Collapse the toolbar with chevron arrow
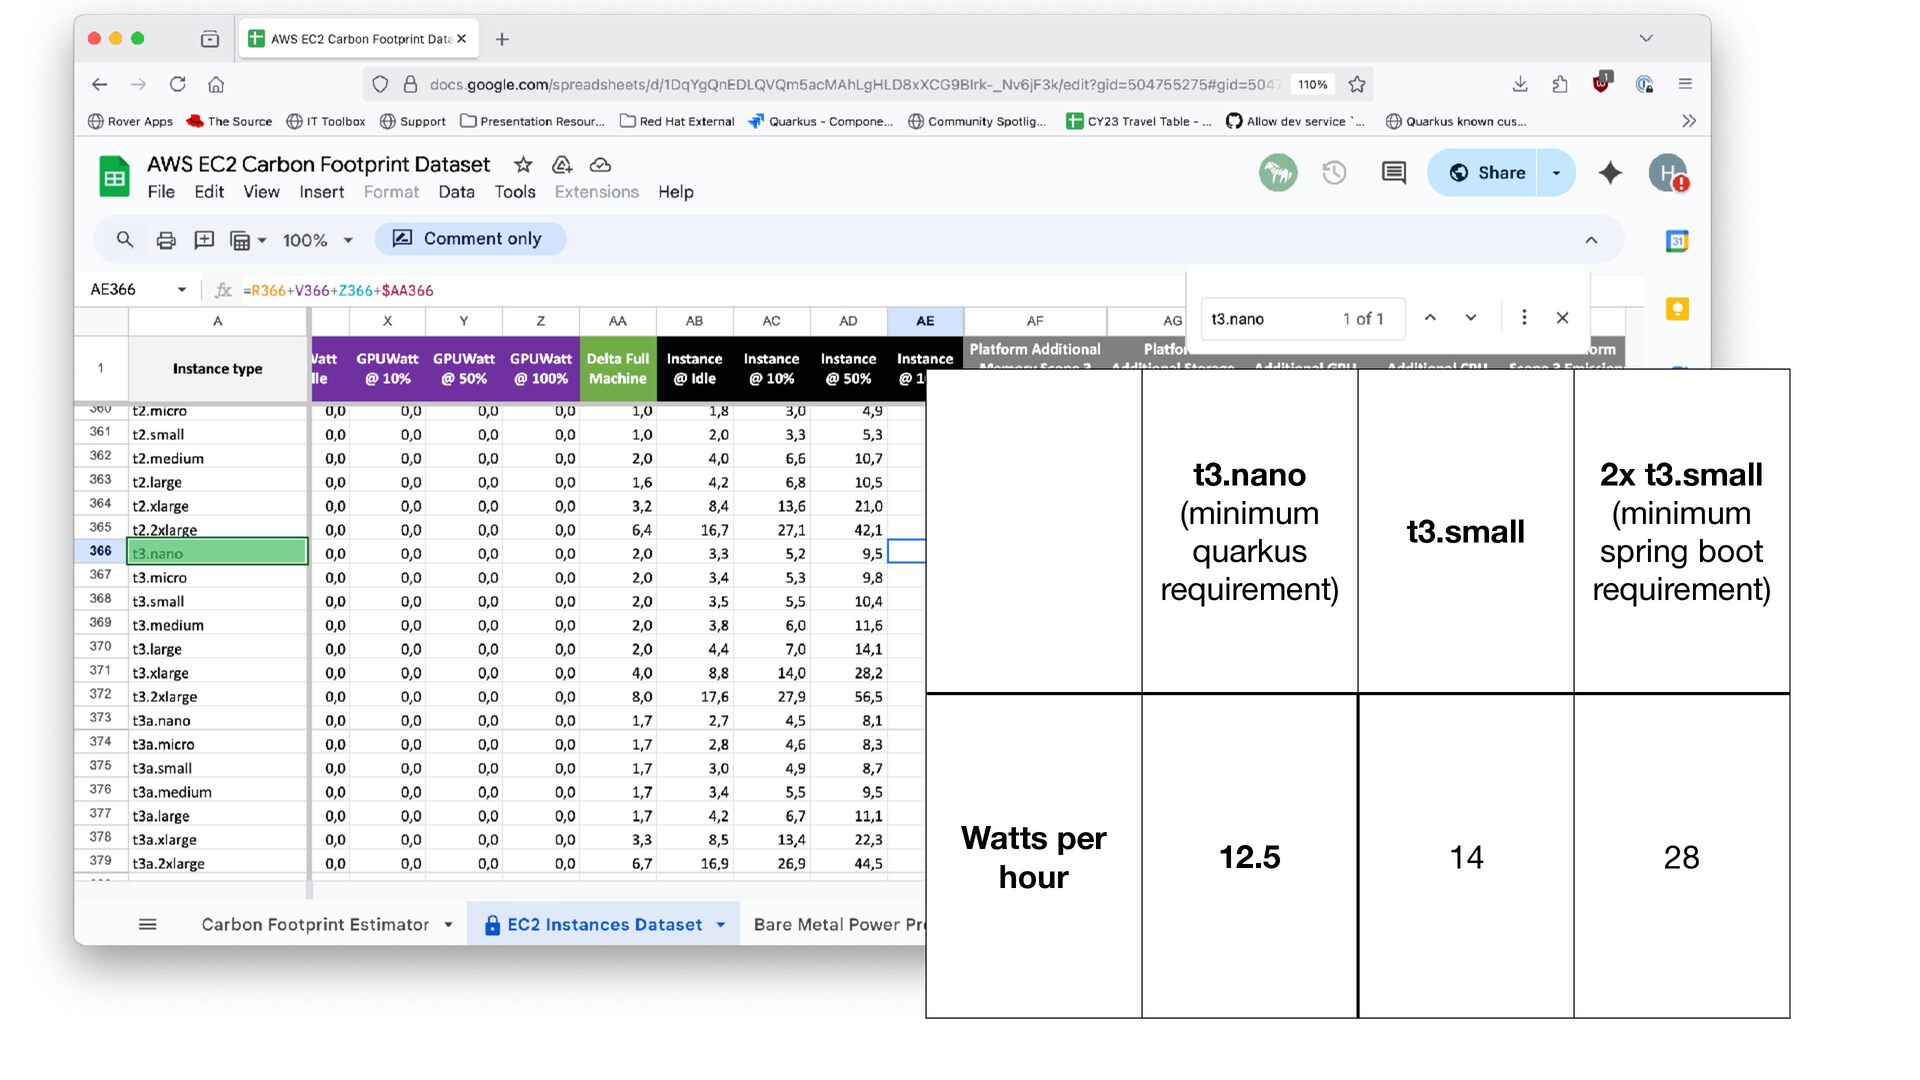 pyautogui.click(x=1591, y=240)
